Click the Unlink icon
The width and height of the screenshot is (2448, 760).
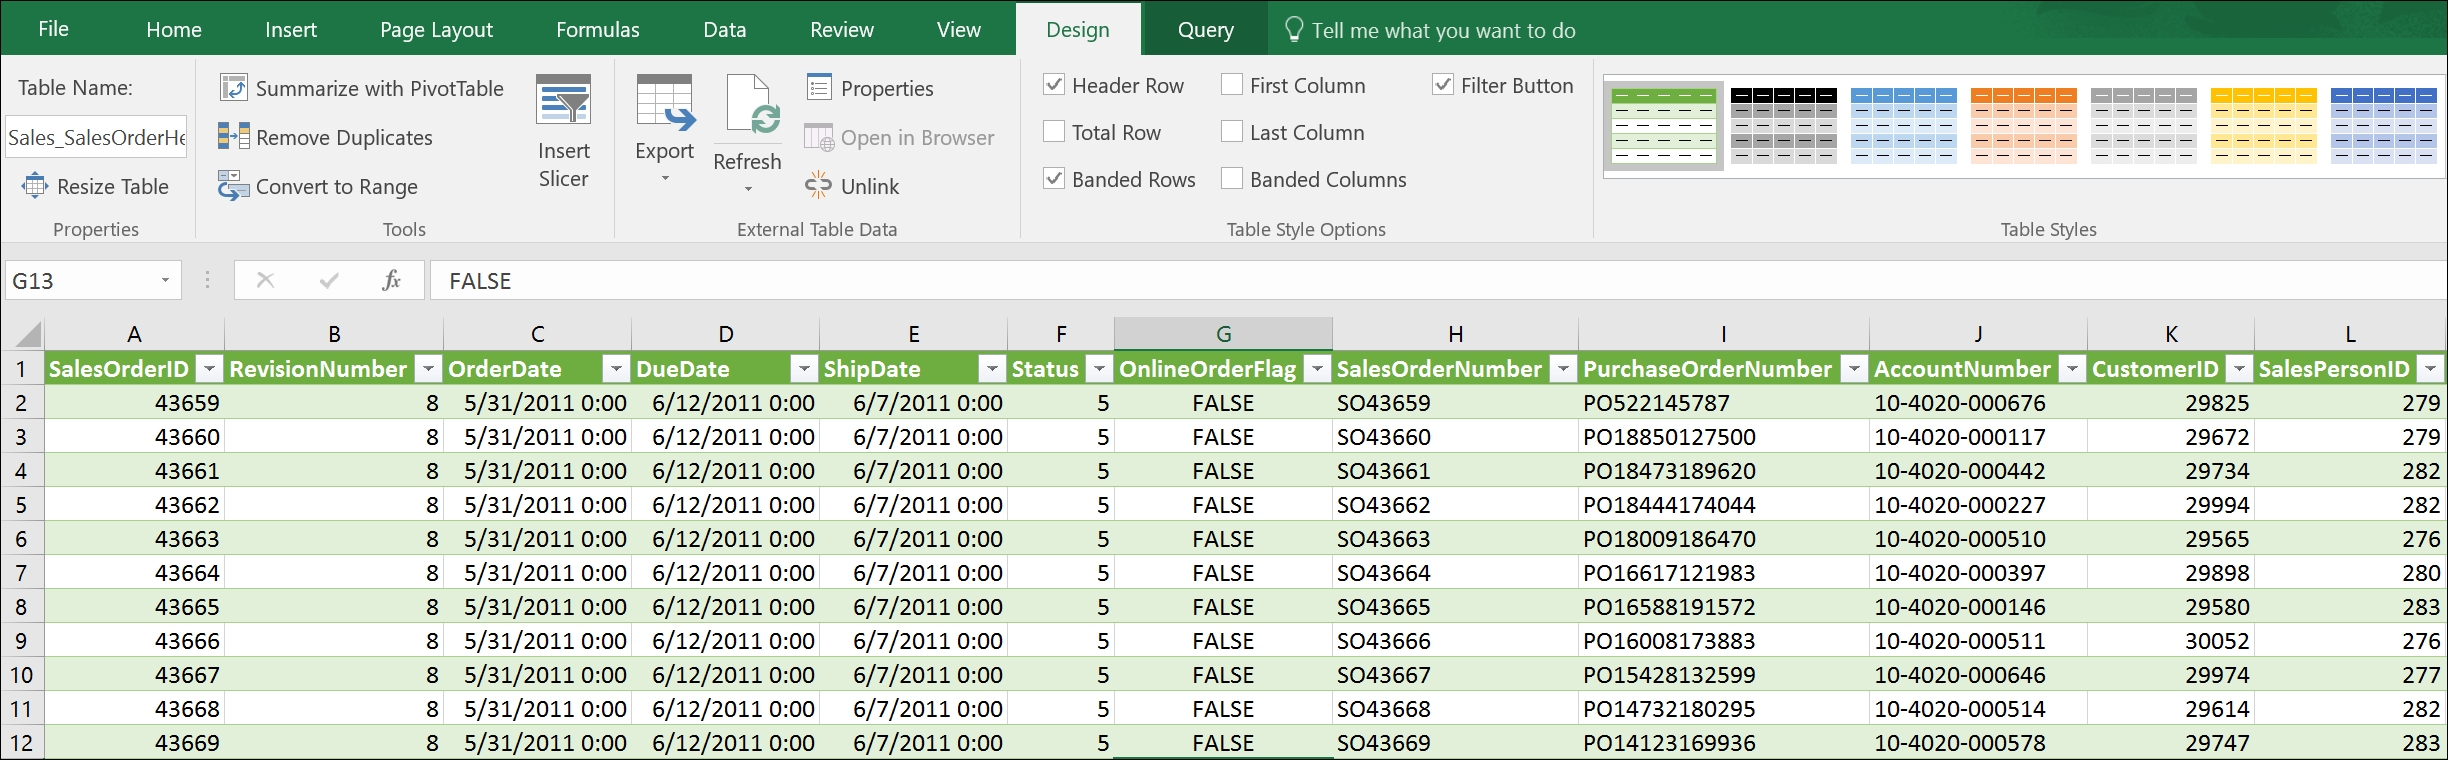coord(818,185)
